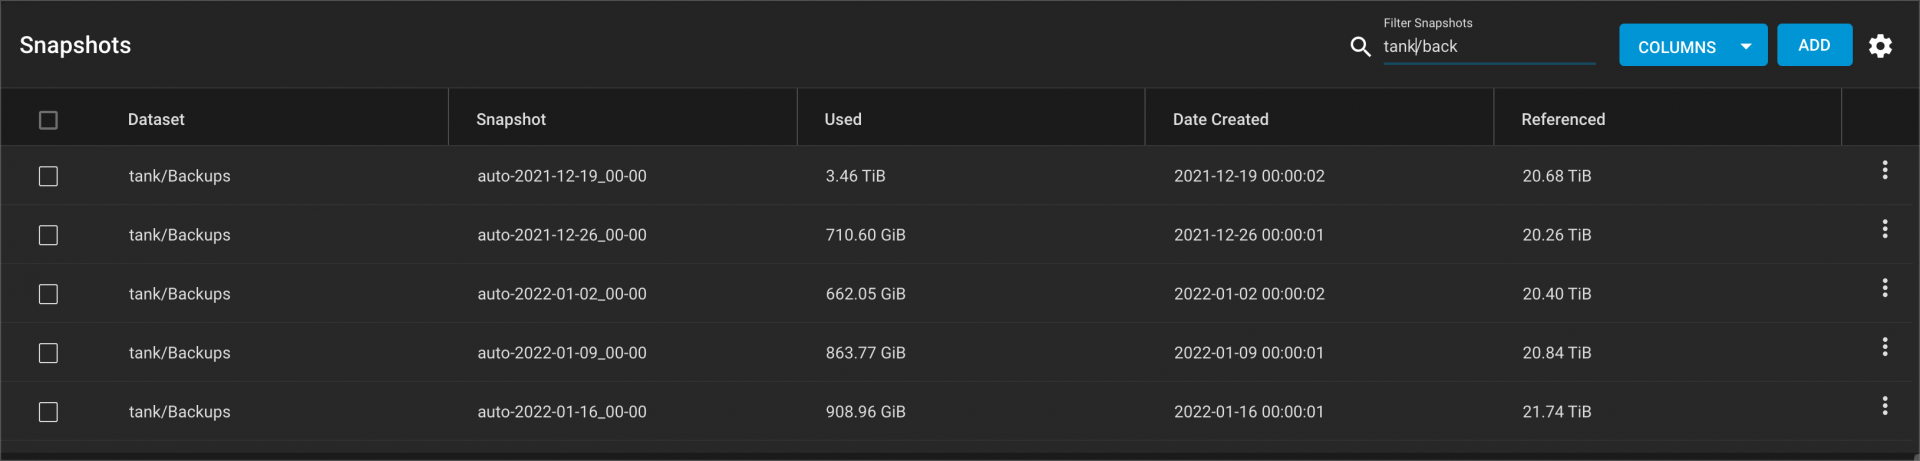Focus the Filter Snapshots input field
Viewport: 1920px width, 461px height.
coord(1489,46)
